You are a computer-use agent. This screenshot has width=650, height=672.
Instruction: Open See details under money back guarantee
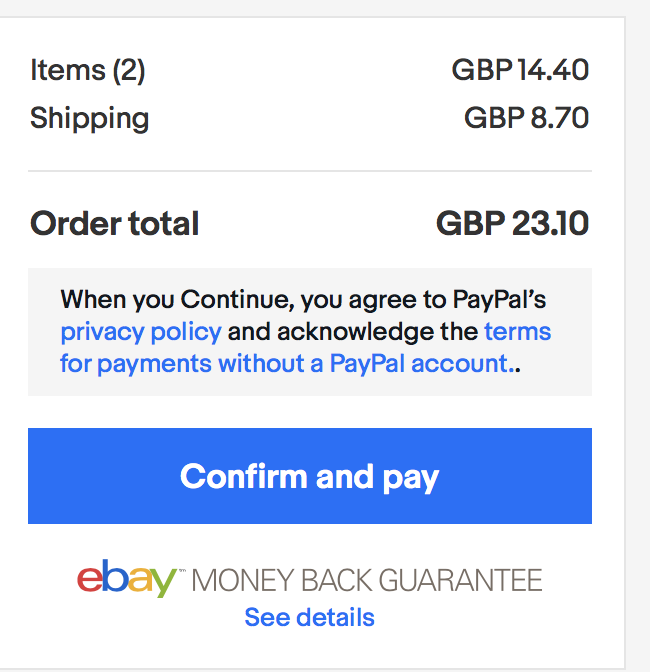(309, 617)
